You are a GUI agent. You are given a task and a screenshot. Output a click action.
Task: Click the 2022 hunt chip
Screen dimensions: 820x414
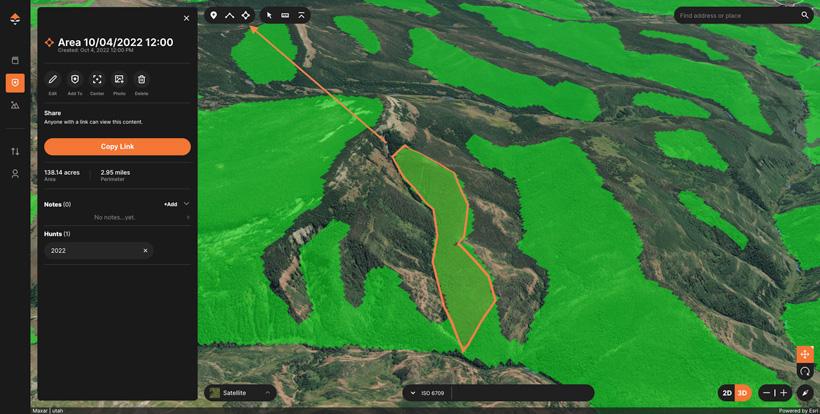(x=98, y=250)
